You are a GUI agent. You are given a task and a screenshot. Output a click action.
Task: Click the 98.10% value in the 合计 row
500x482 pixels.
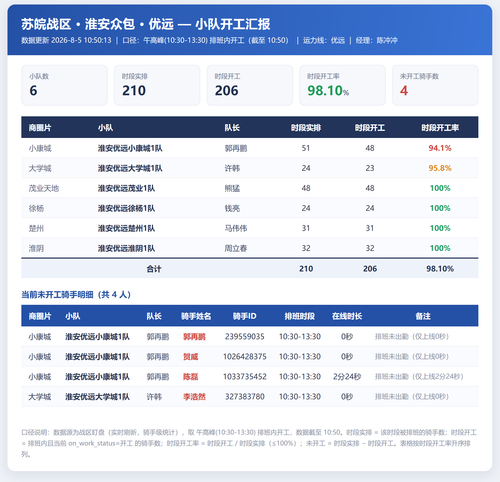pos(440,269)
